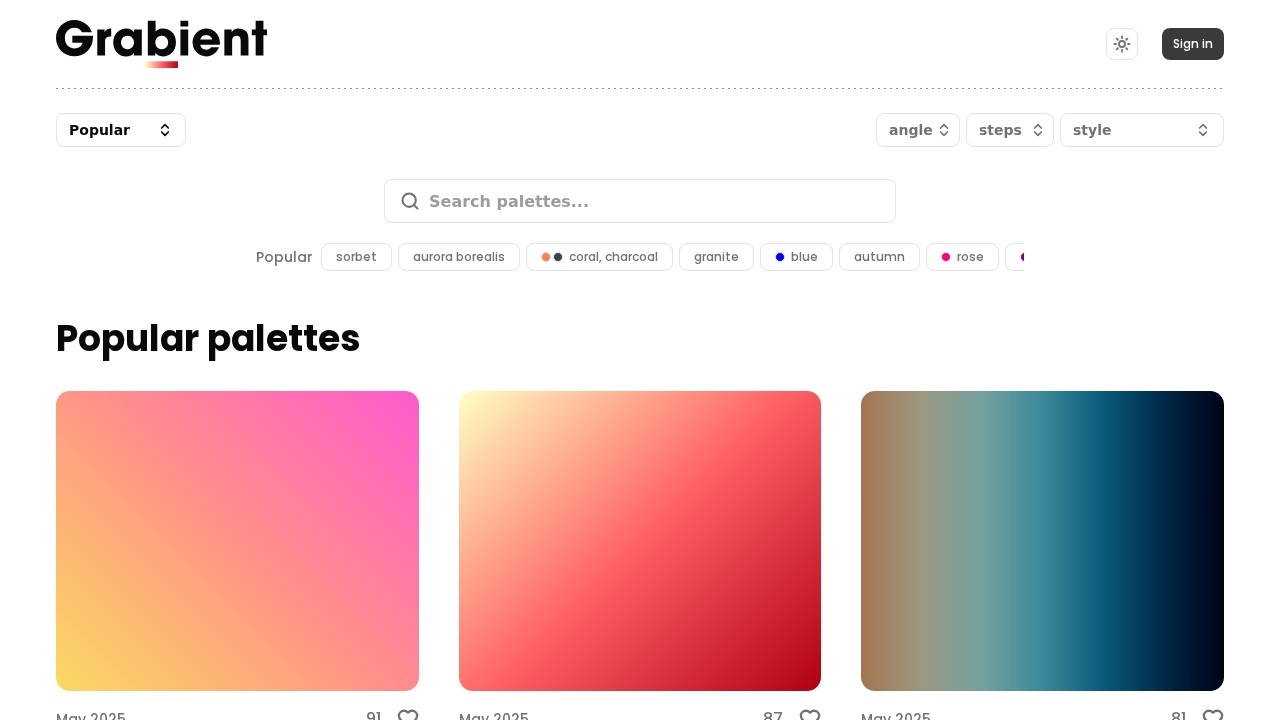Click the "Popular" label beside the sorbet tag
1280x720 pixels.
pyautogui.click(x=284, y=257)
